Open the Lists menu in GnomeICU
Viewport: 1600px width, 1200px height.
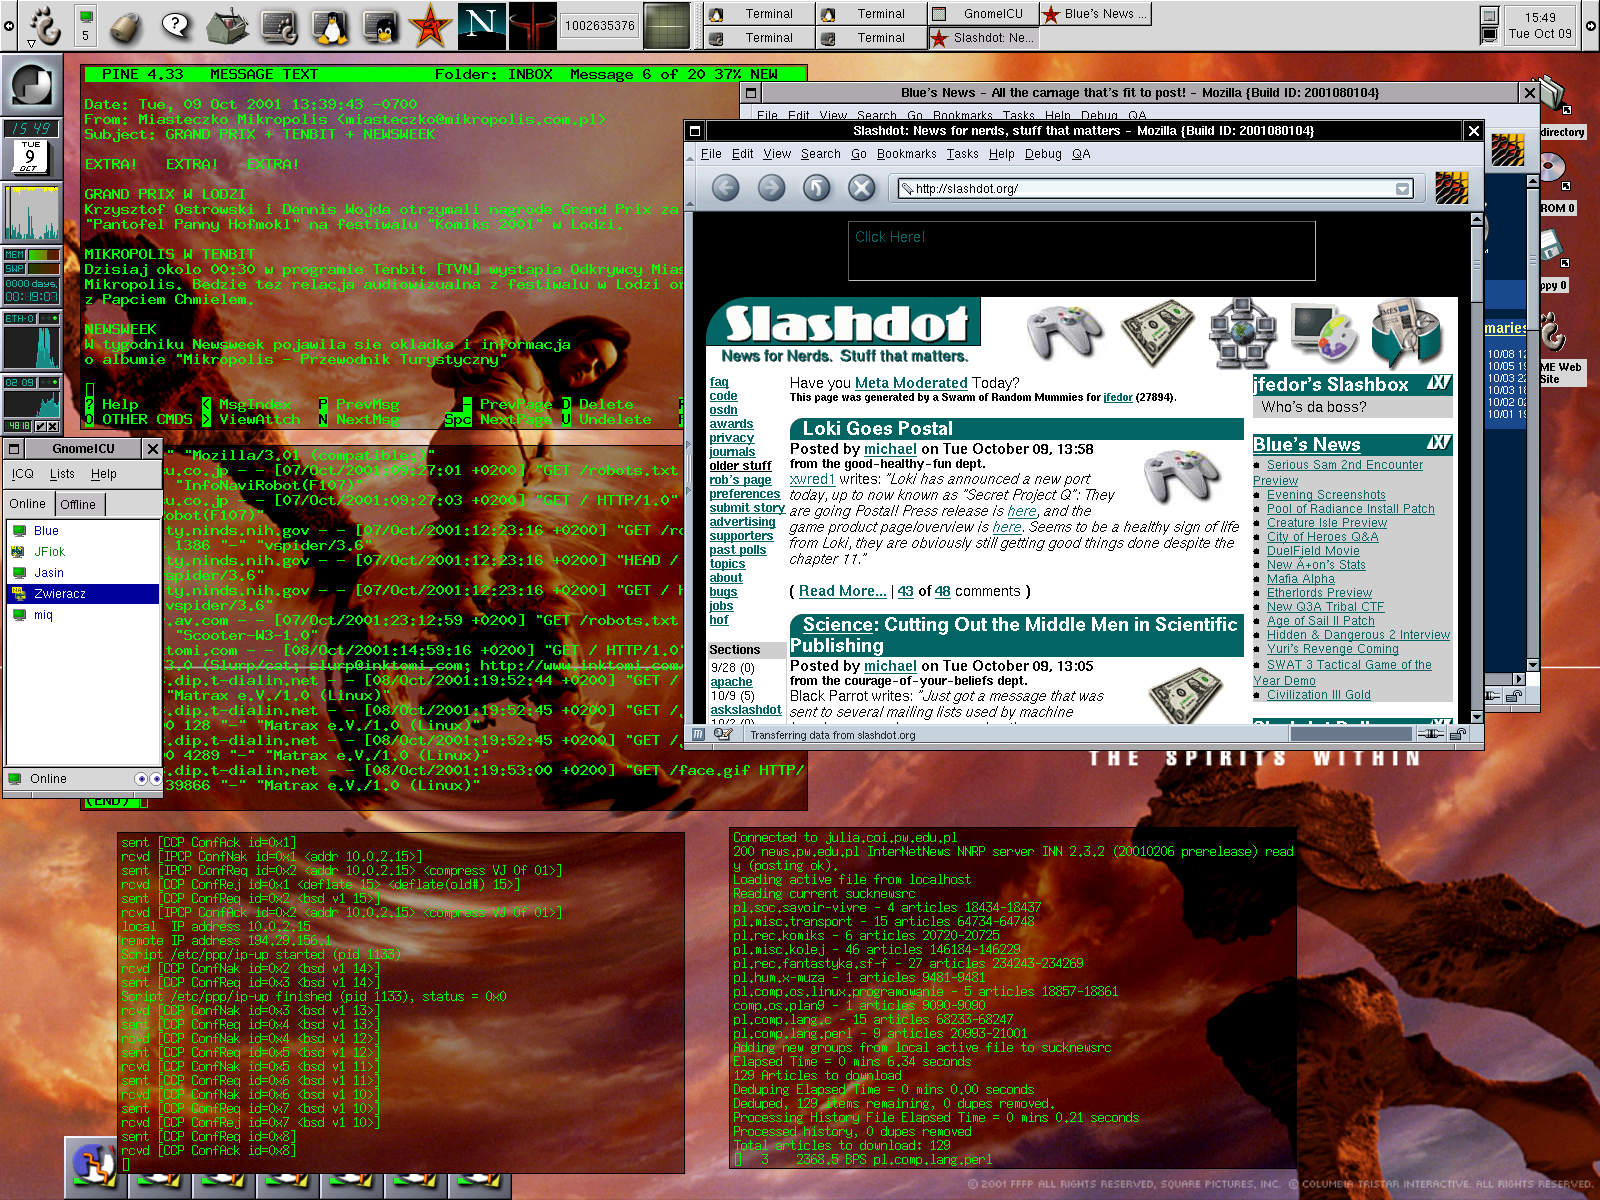pos(62,473)
